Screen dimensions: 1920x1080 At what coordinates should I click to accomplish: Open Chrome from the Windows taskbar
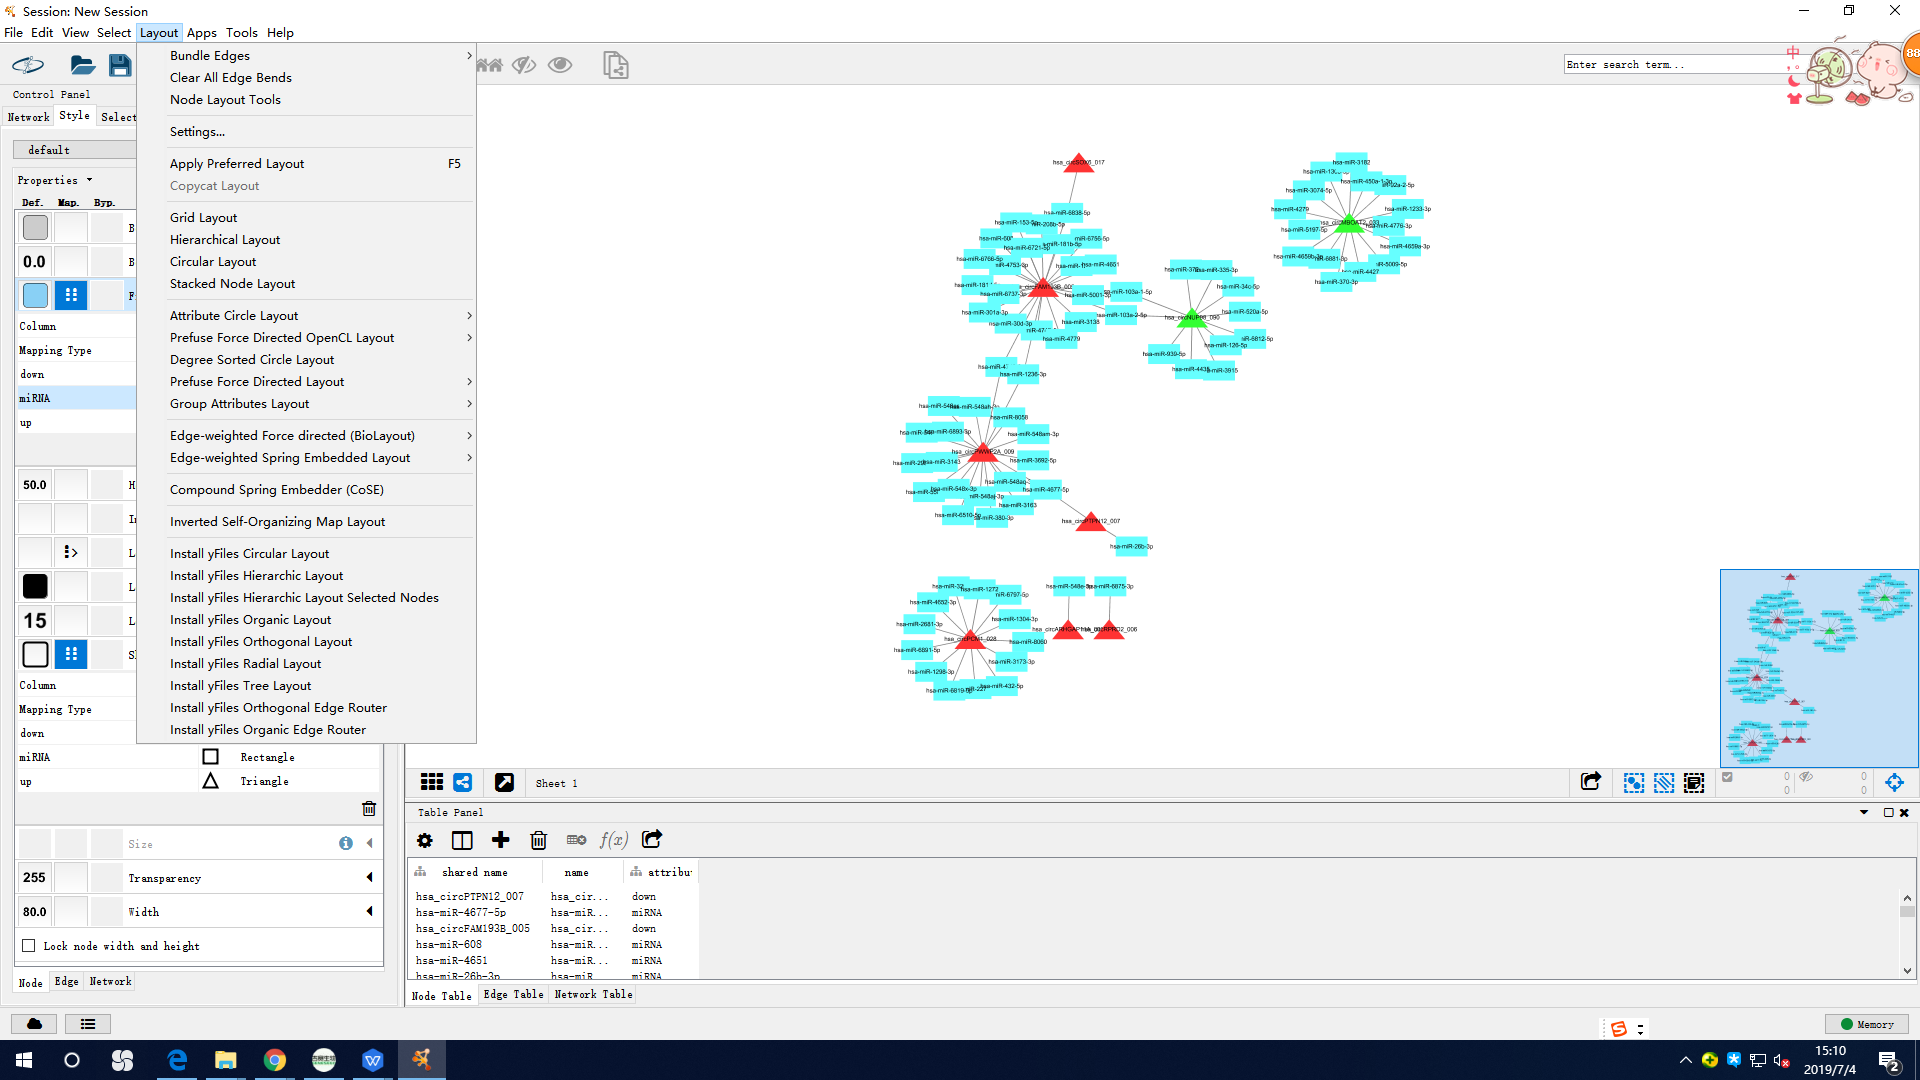coord(274,1060)
